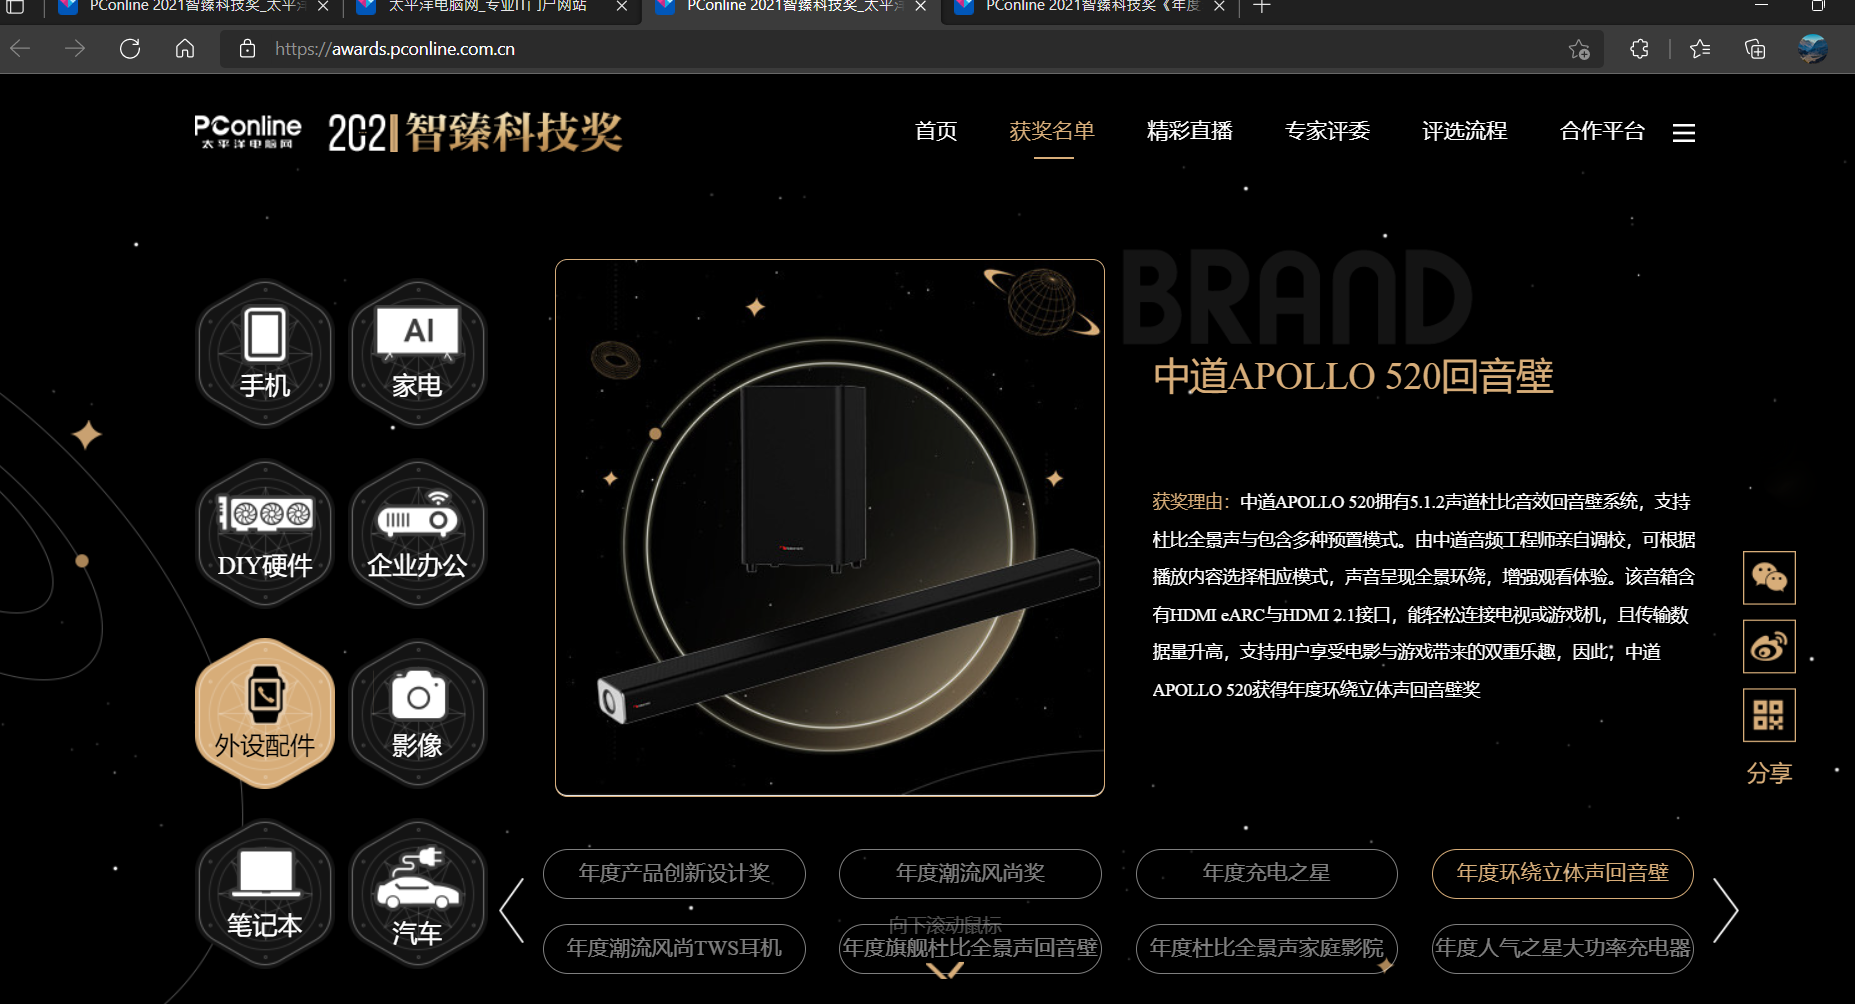Share via the WeChat icon
Screen dimensions: 1855x1004
(1769, 578)
